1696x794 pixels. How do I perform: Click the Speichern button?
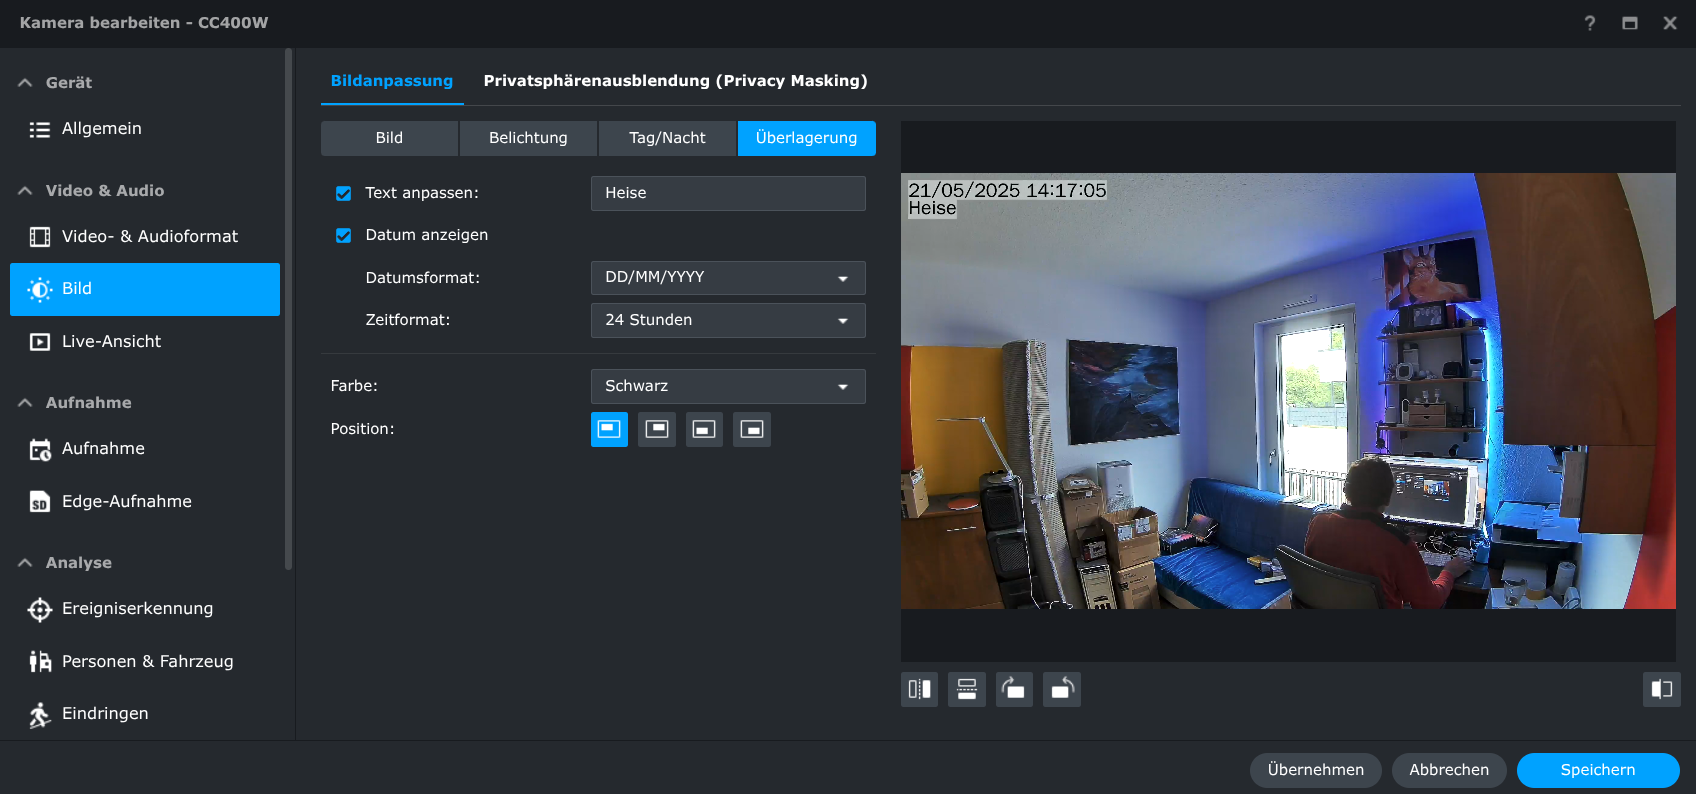point(1597,770)
